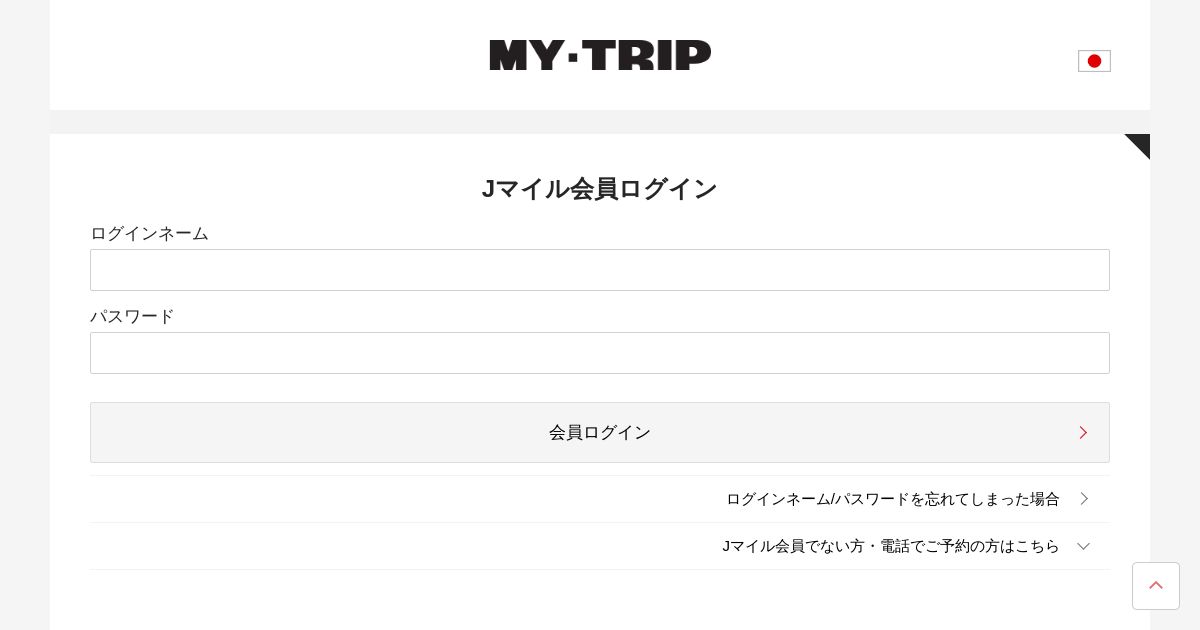Click the right end of the password box
Image resolution: width=1200 pixels, height=630 pixels.
(x=1098, y=353)
